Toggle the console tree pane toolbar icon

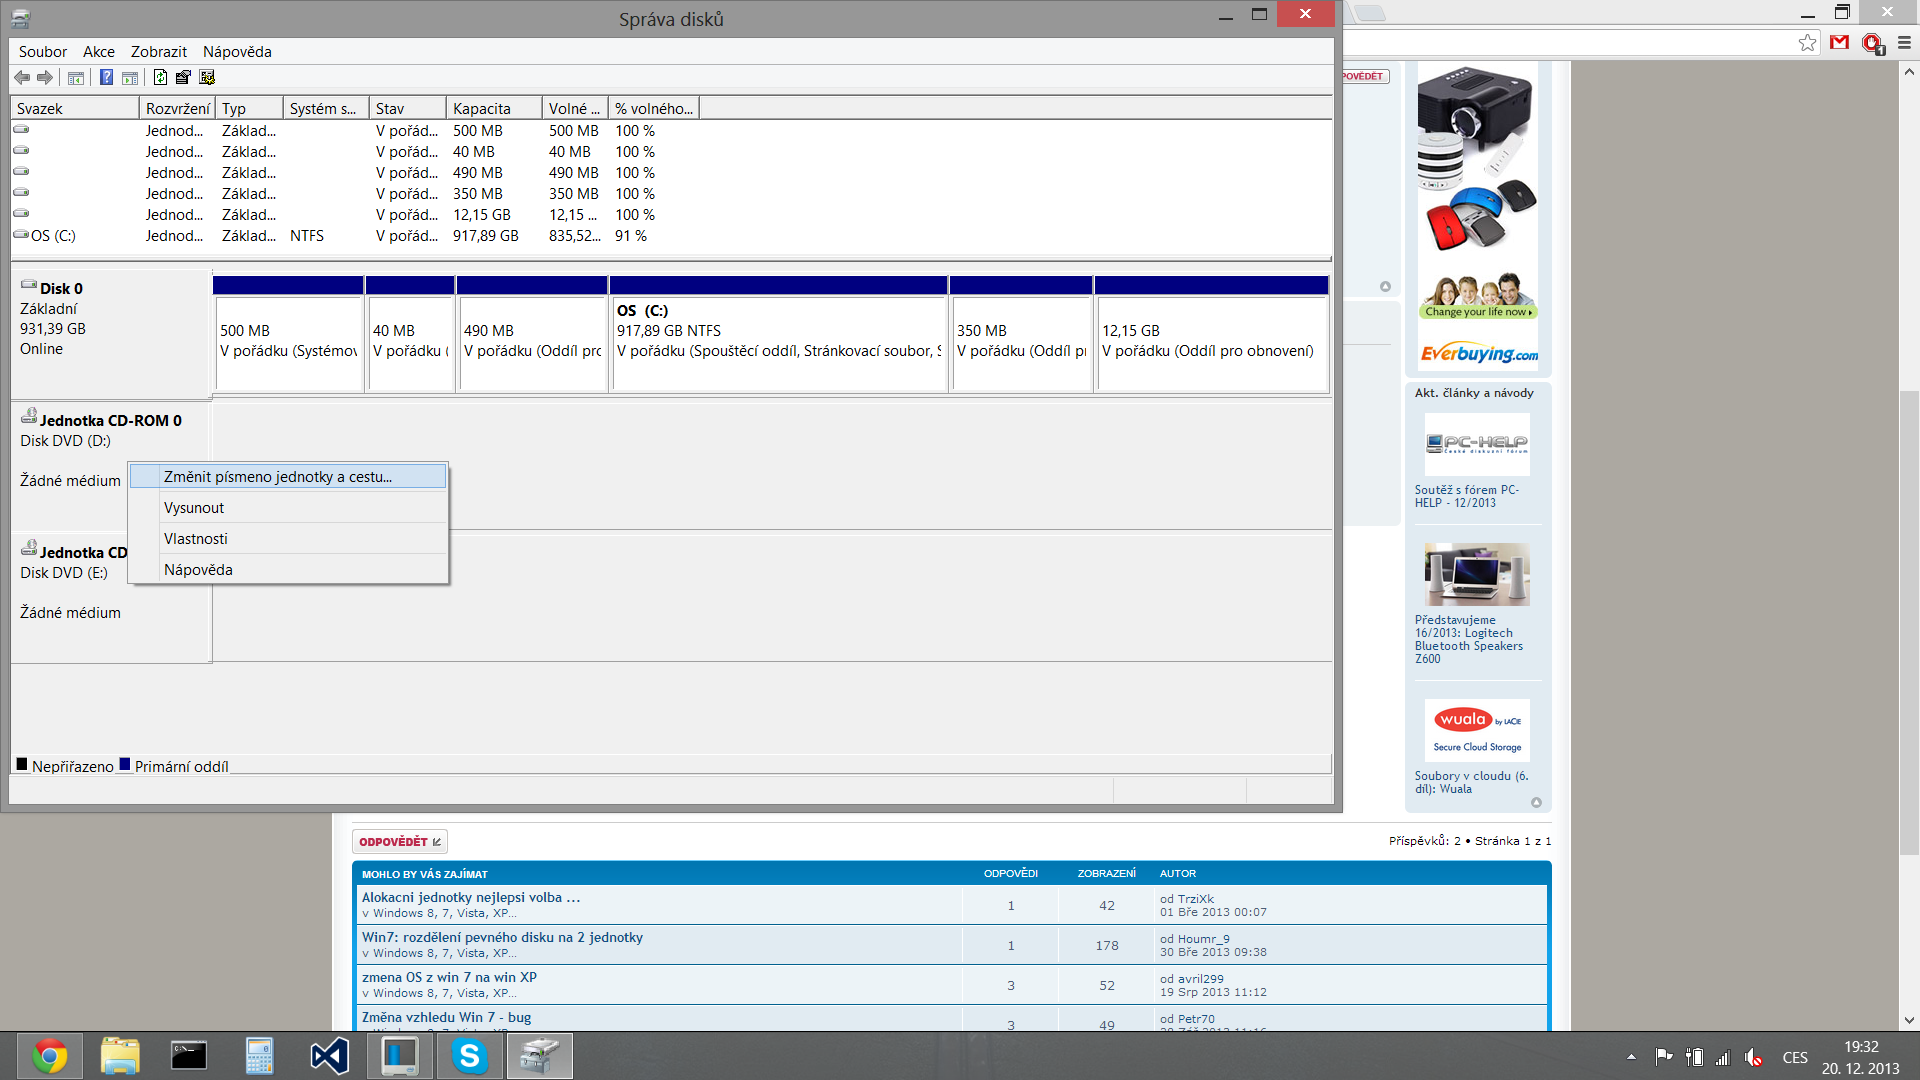(76, 77)
